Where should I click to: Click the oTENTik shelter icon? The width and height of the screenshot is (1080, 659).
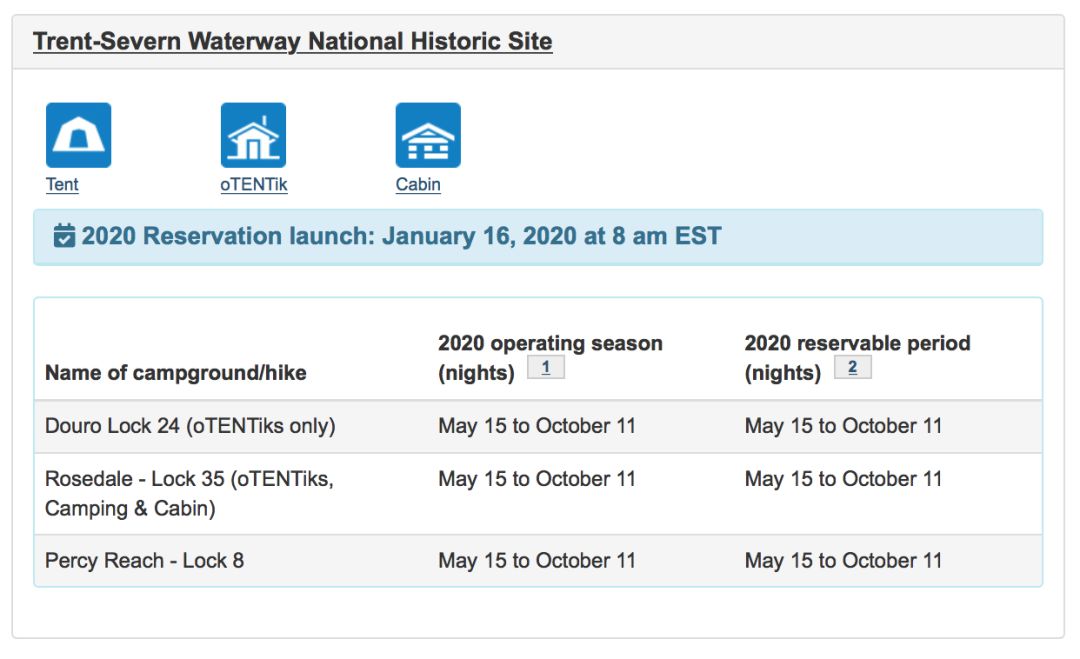tap(253, 135)
